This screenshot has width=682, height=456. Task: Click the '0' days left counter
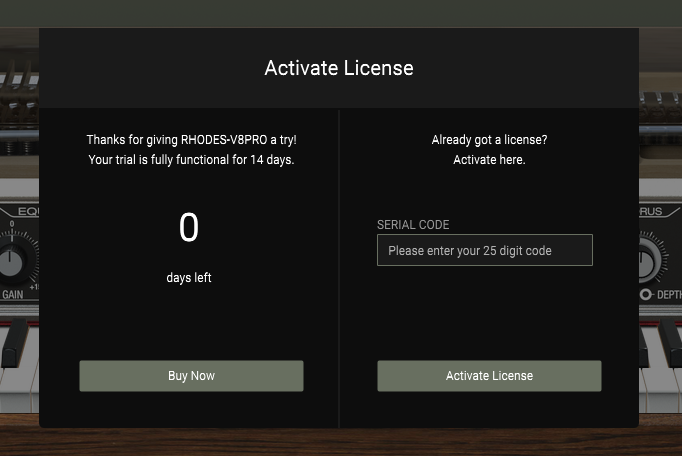point(189,227)
